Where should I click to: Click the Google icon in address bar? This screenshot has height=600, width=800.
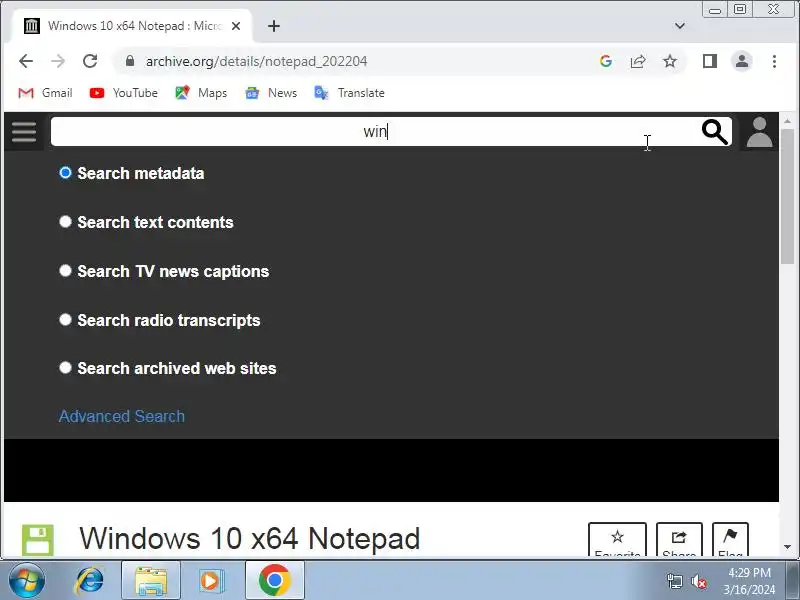coord(606,61)
